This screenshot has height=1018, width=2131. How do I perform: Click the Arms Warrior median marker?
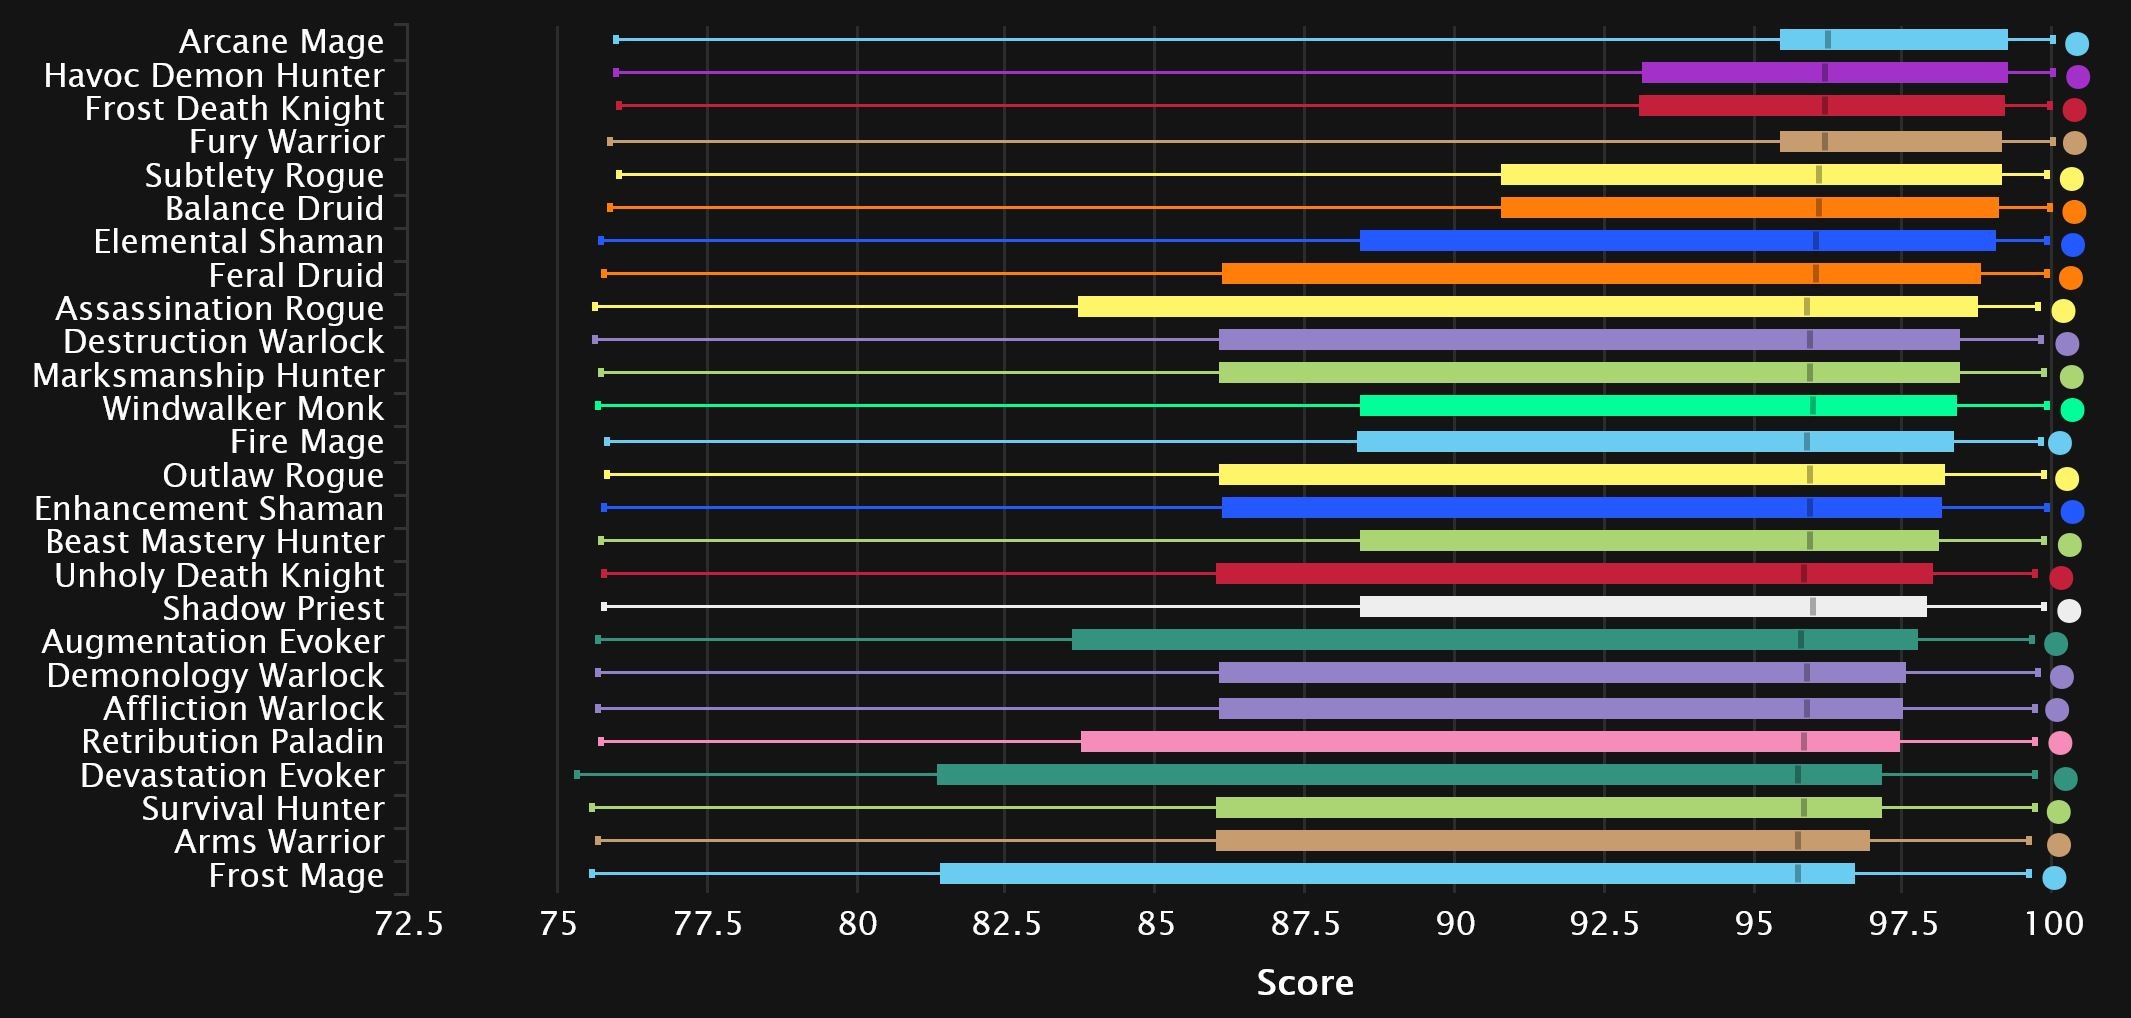point(1797,841)
